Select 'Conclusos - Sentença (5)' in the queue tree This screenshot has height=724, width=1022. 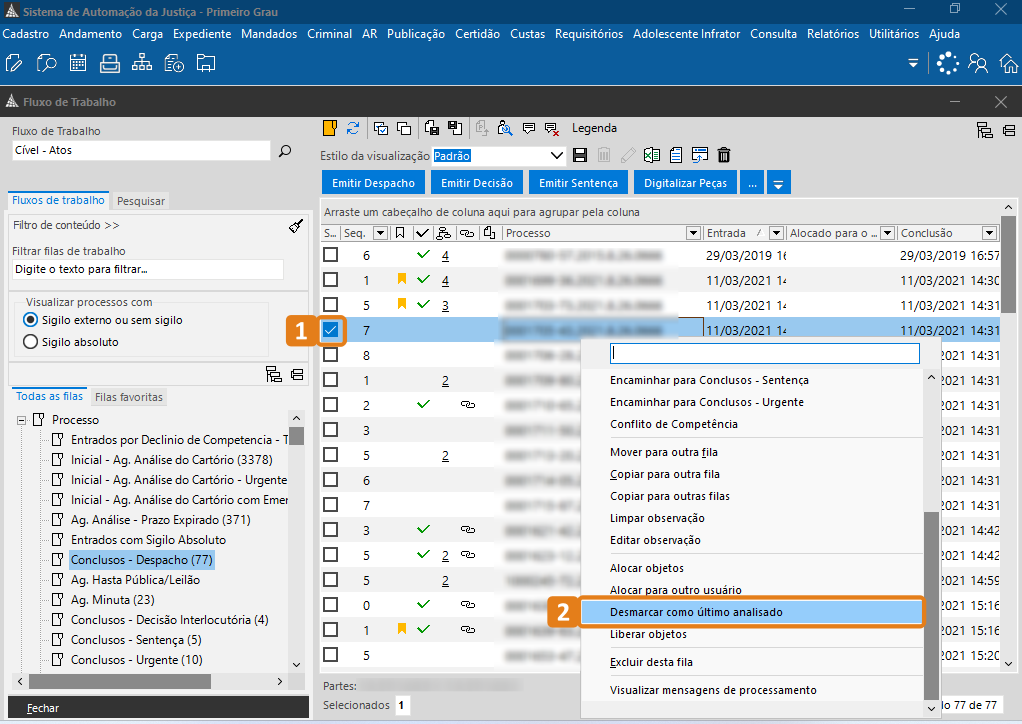click(136, 640)
